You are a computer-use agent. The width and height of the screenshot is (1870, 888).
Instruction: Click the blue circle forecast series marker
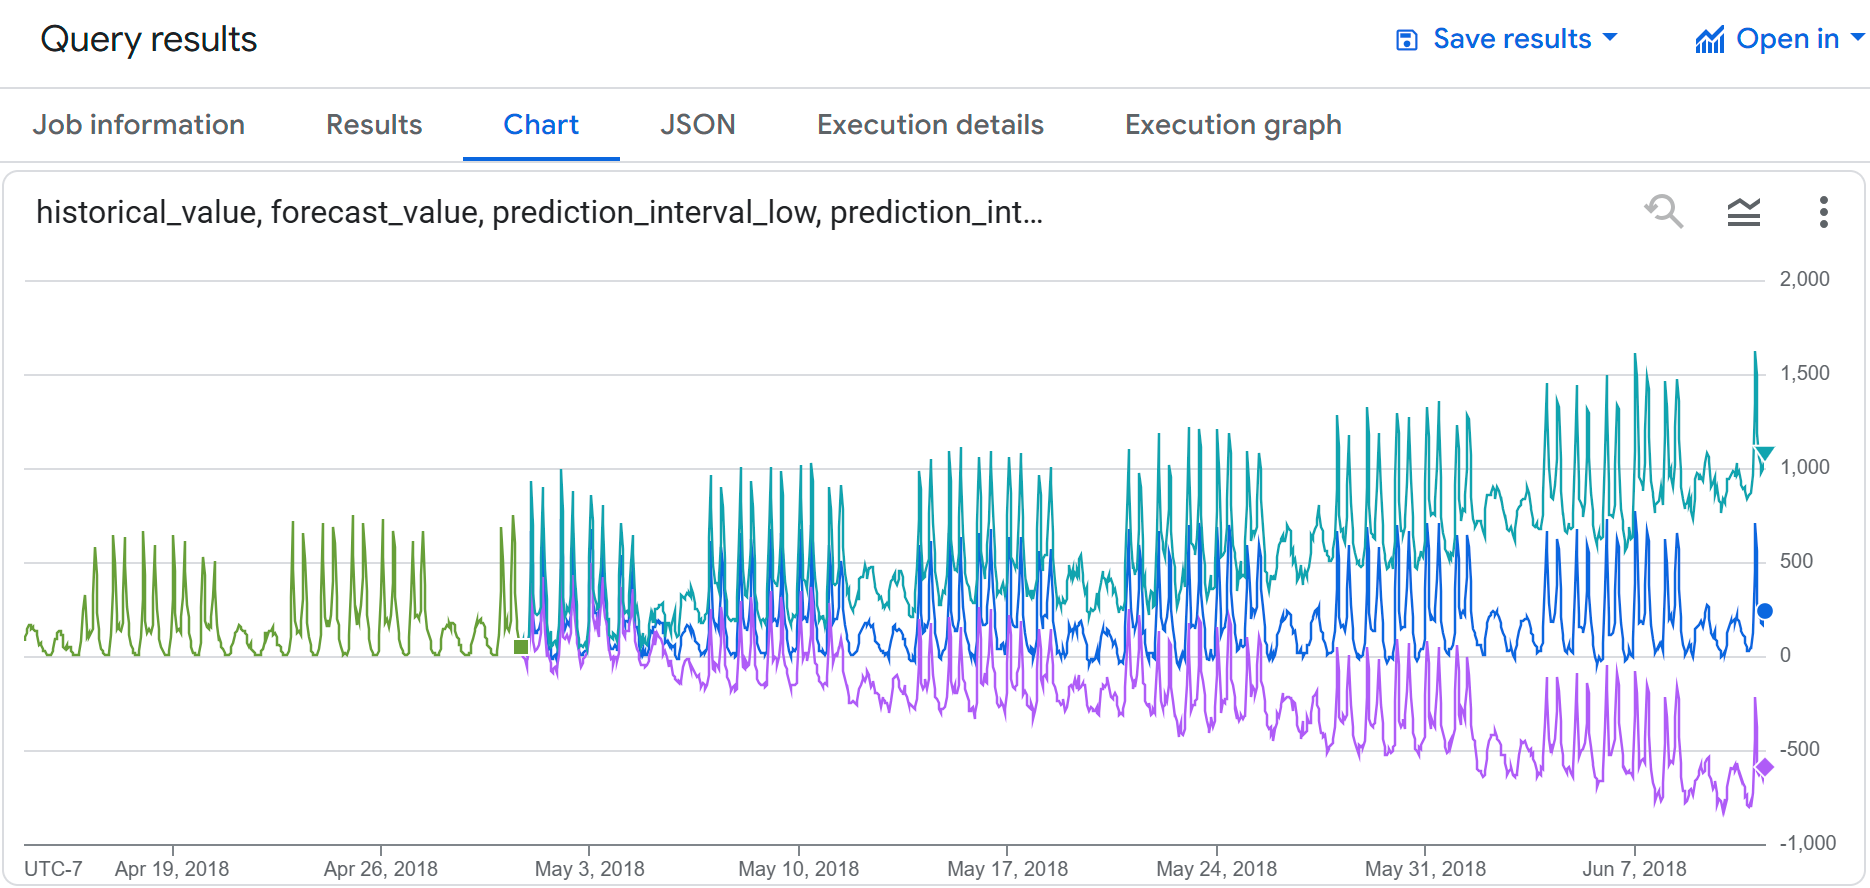tap(1765, 611)
